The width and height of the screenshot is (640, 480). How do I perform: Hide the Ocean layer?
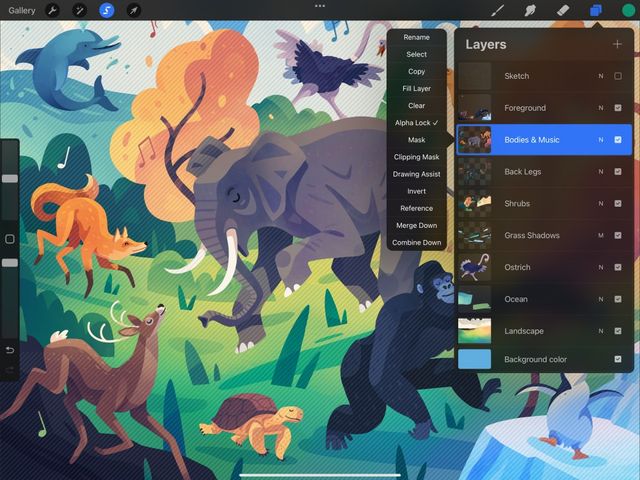(x=618, y=299)
